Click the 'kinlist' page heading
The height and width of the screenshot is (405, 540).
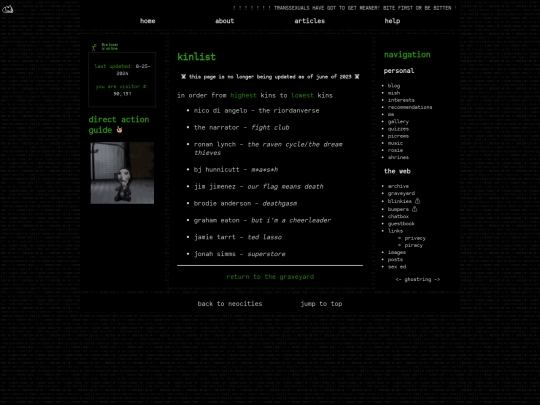[x=196, y=57]
